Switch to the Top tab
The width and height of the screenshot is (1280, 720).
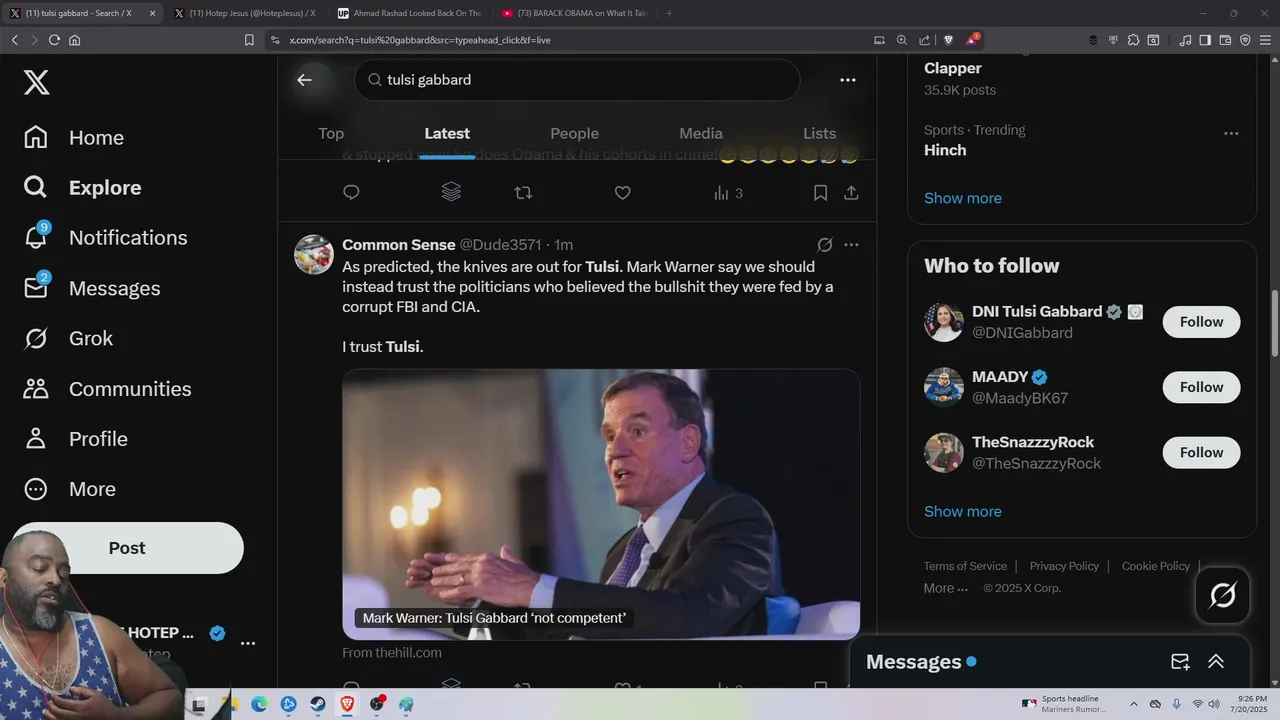[331, 133]
